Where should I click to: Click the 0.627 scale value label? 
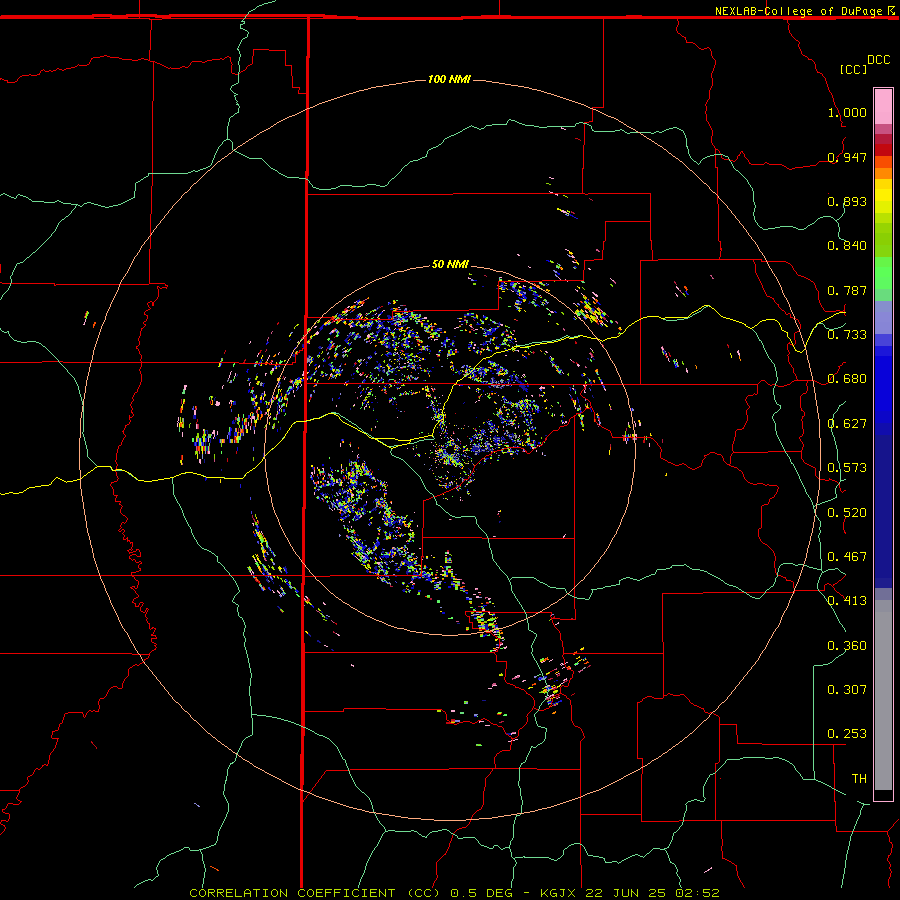click(847, 424)
